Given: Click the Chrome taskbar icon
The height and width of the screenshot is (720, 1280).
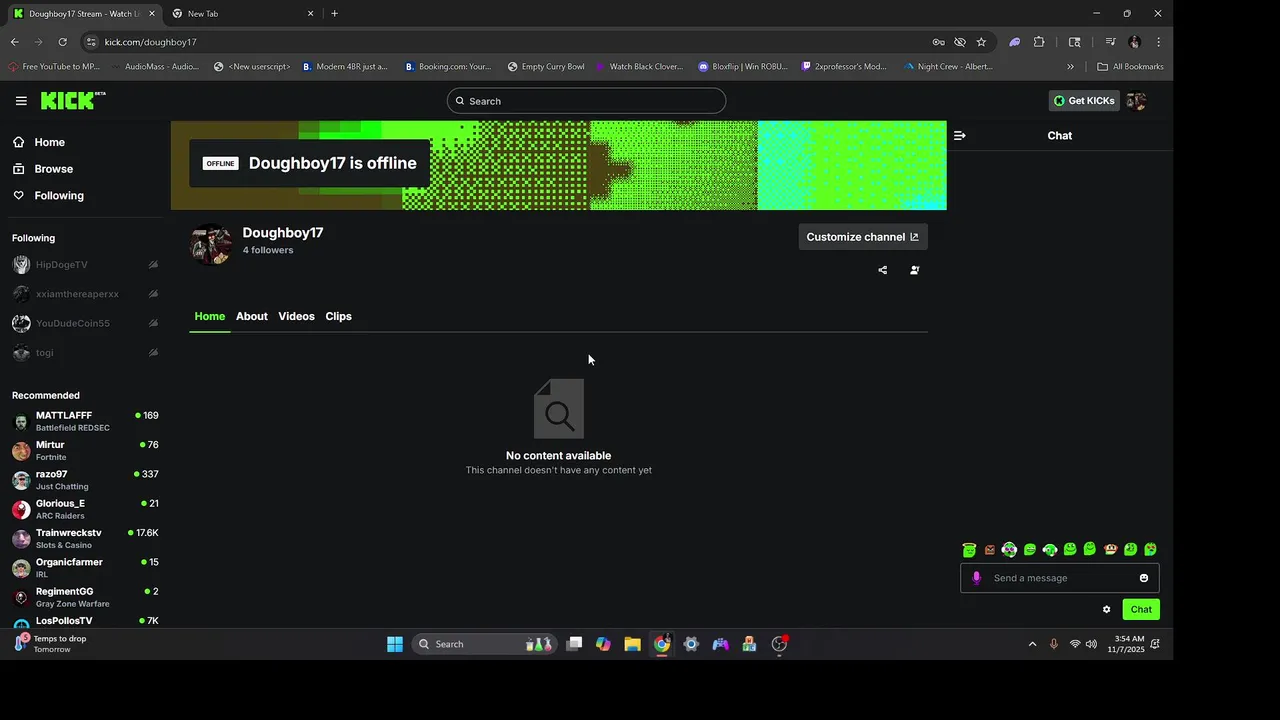Looking at the screenshot, I should point(662,644).
